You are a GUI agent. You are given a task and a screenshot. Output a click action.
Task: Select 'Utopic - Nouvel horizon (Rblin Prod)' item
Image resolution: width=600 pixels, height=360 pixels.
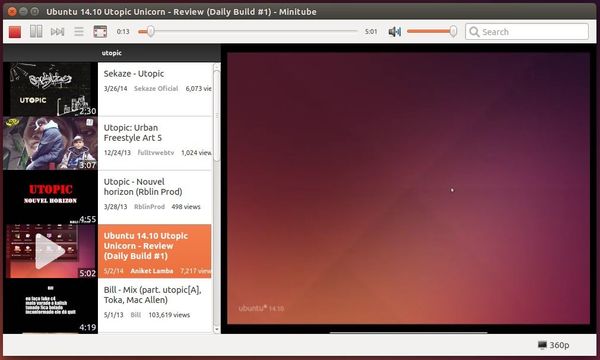(107, 197)
